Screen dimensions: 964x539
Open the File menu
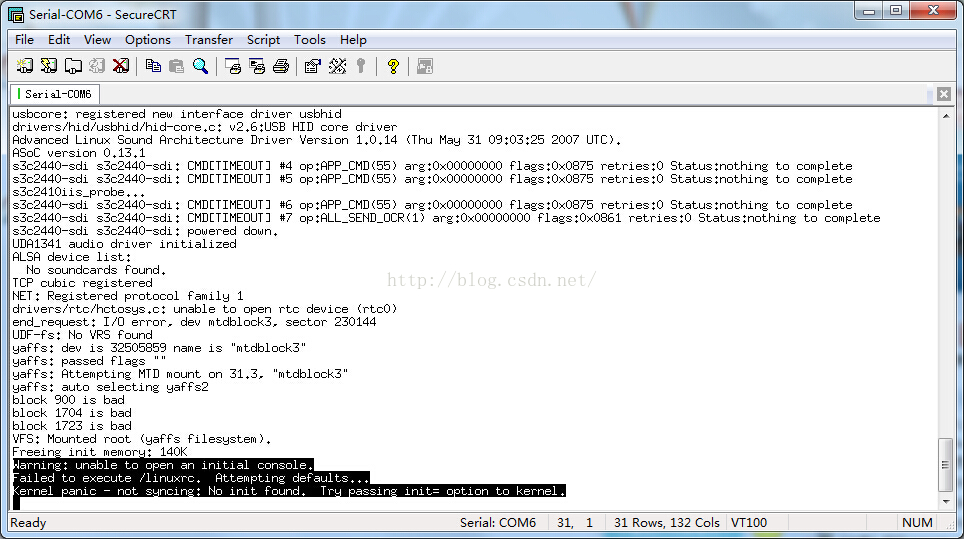25,40
